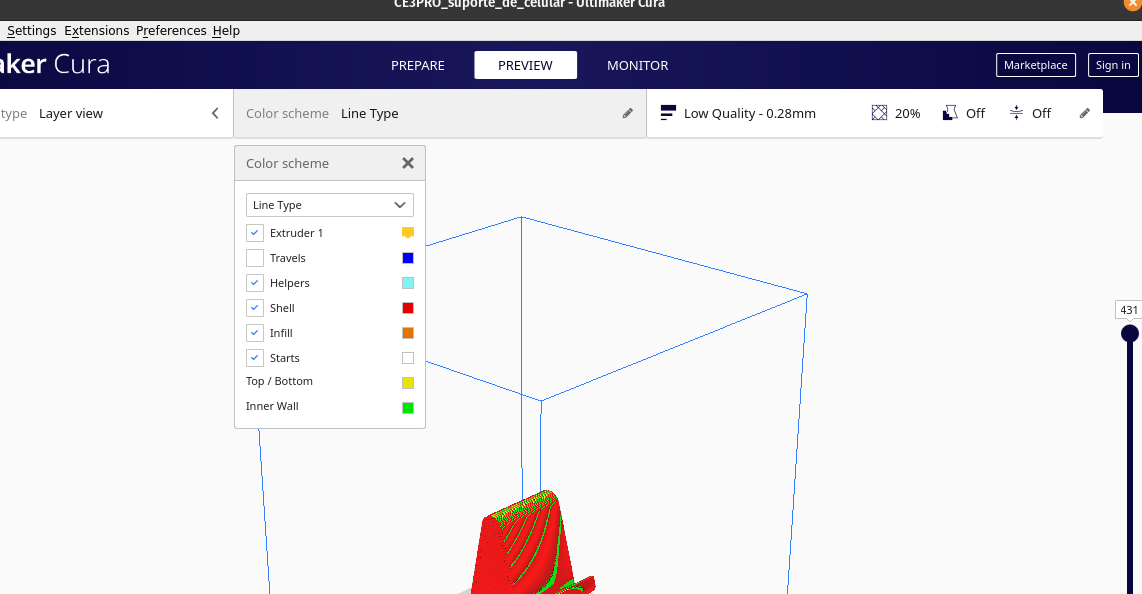Click Low Quality - 0.28mm profile text

[x=749, y=114]
